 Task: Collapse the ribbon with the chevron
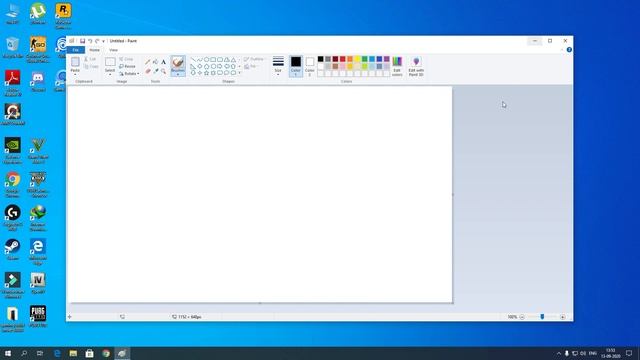point(562,50)
